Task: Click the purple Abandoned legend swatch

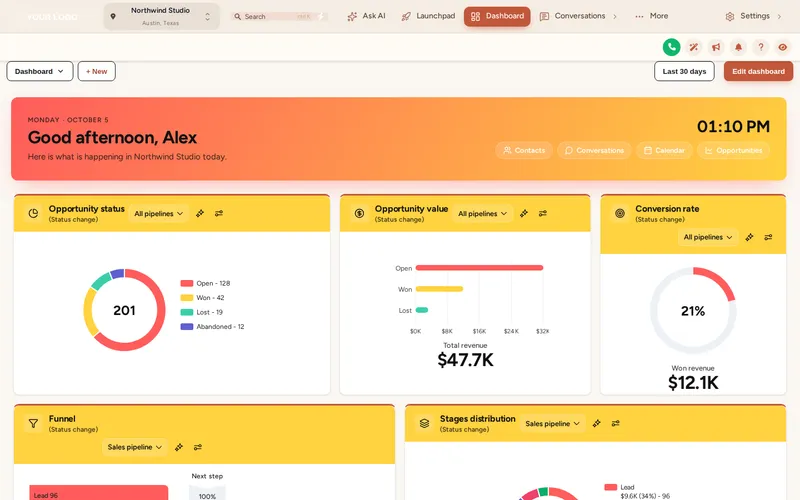Action: (x=187, y=327)
